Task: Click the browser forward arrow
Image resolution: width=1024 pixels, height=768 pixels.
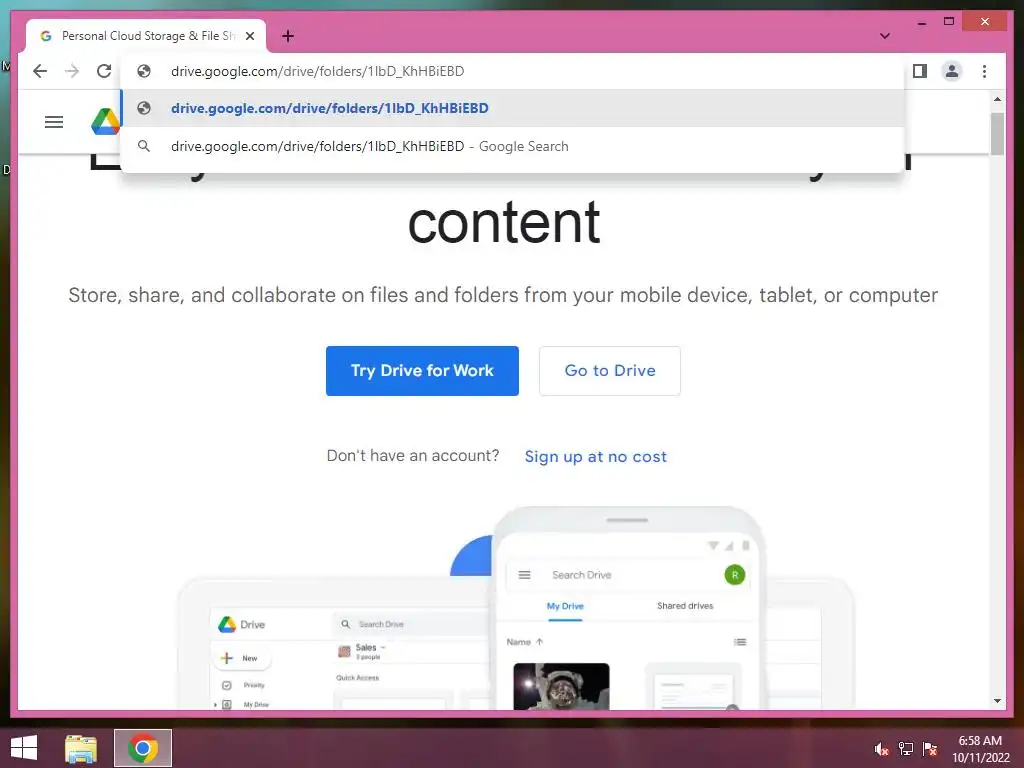Action: pyautogui.click(x=72, y=71)
